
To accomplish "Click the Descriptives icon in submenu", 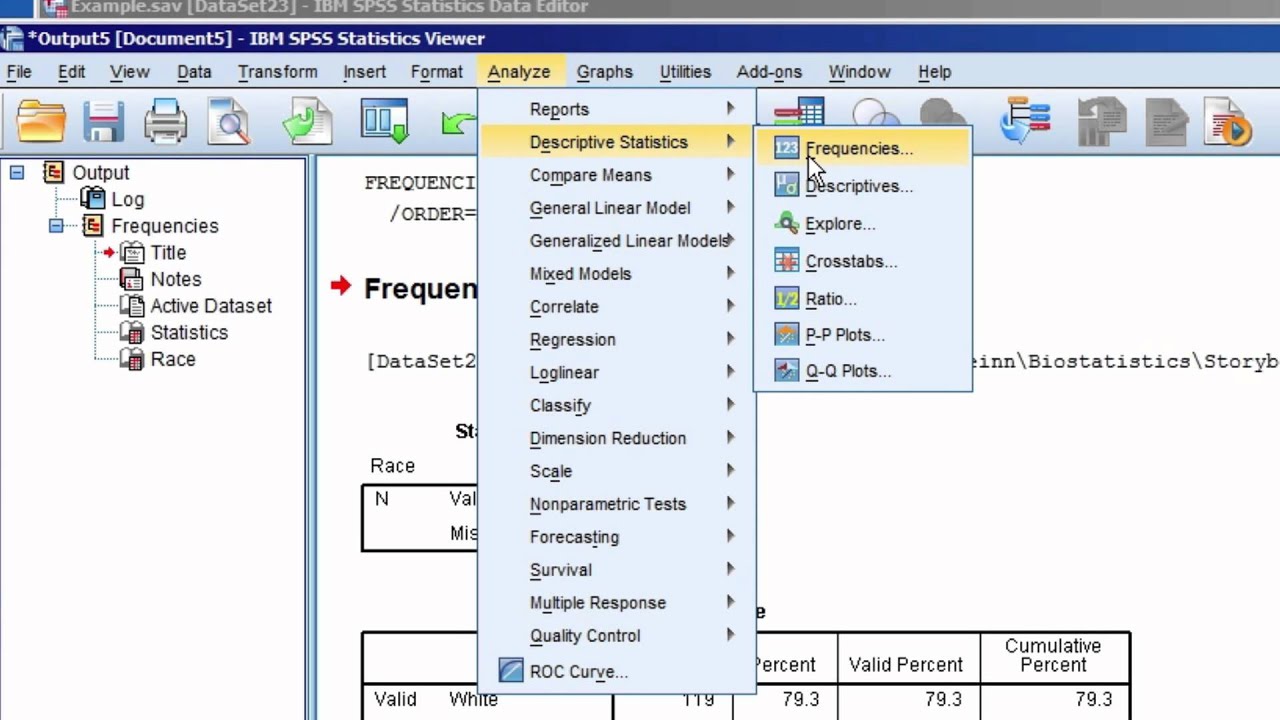I will pos(787,185).
